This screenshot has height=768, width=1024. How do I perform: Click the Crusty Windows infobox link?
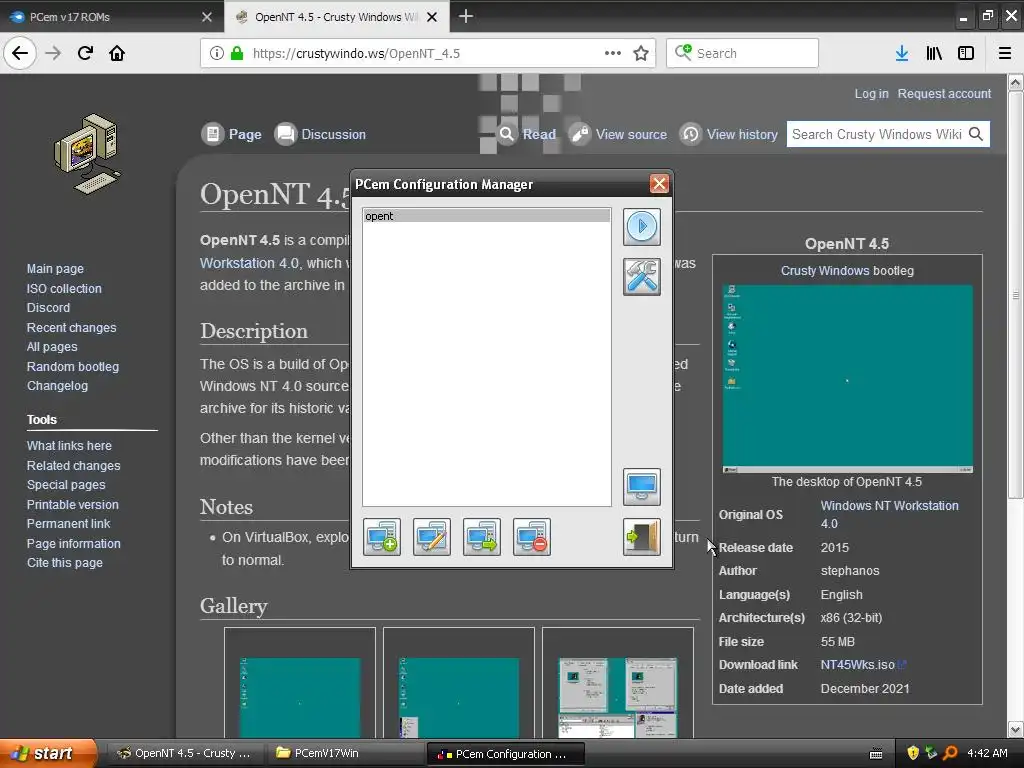point(825,270)
